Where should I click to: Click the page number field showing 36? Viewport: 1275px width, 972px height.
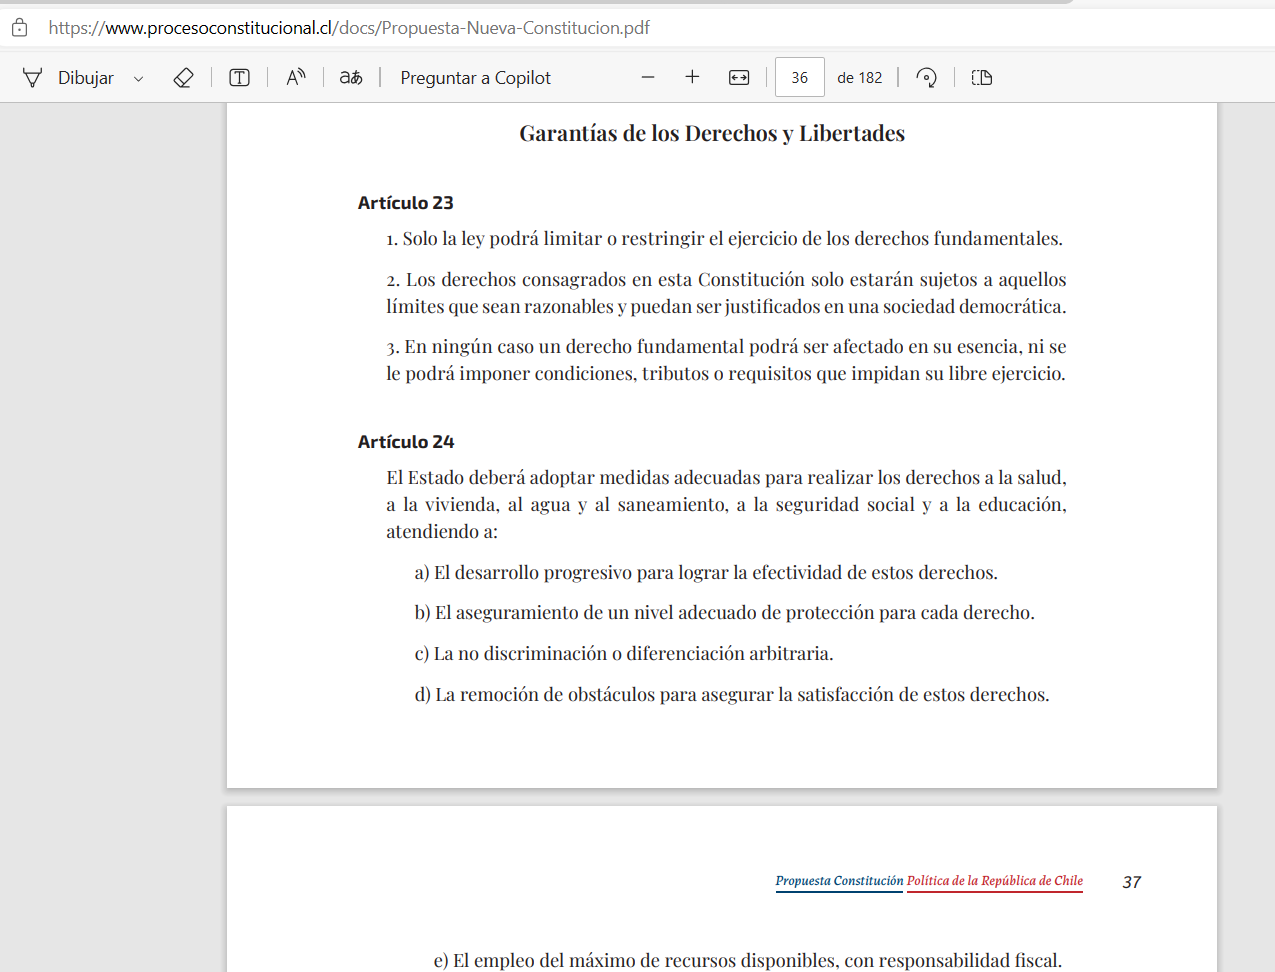click(x=800, y=77)
